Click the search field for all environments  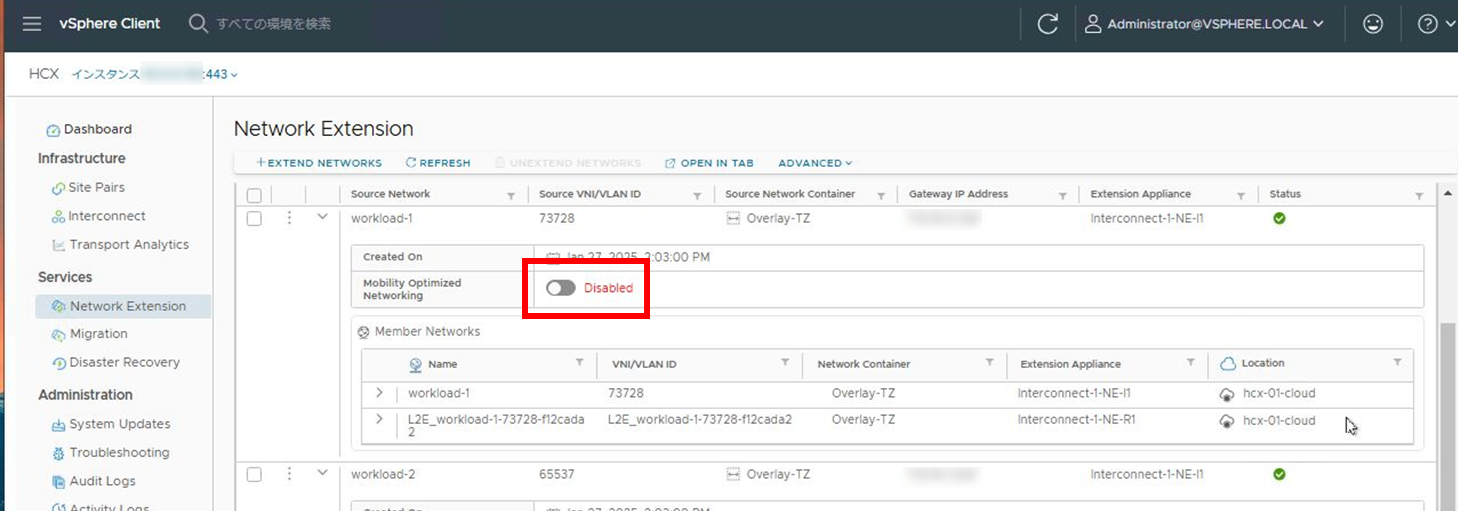(274, 24)
